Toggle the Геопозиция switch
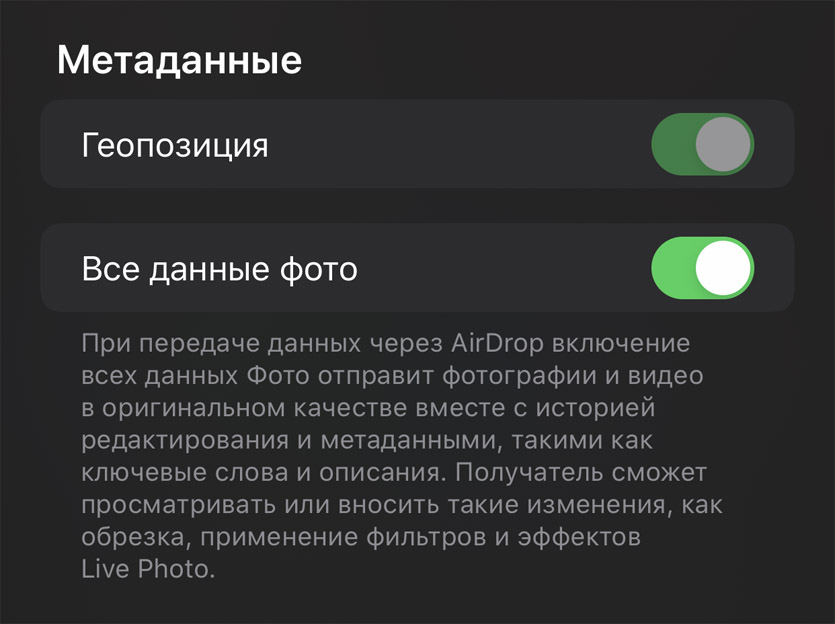The image size is (835, 624). [702, 144]
